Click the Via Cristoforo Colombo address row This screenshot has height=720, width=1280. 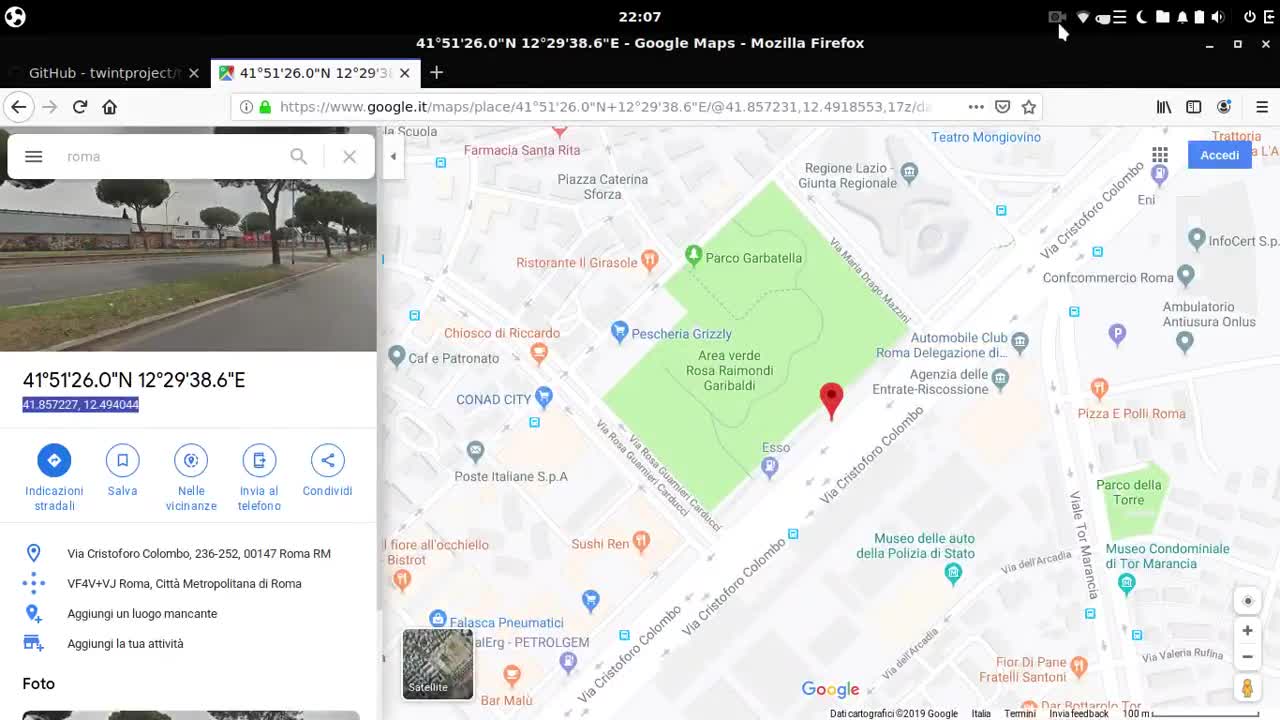188,553
